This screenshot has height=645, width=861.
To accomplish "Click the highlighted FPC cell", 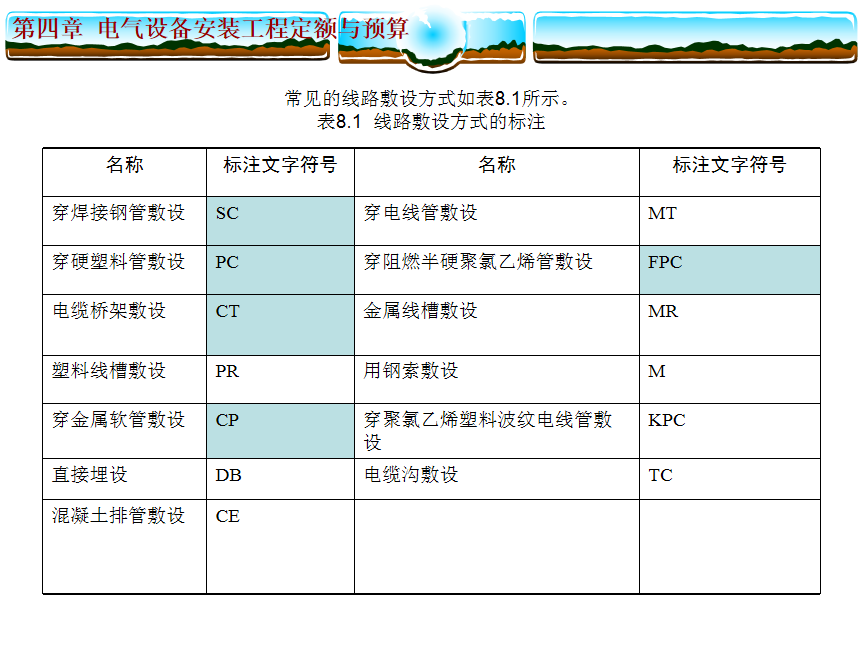I will coord(730,270).
